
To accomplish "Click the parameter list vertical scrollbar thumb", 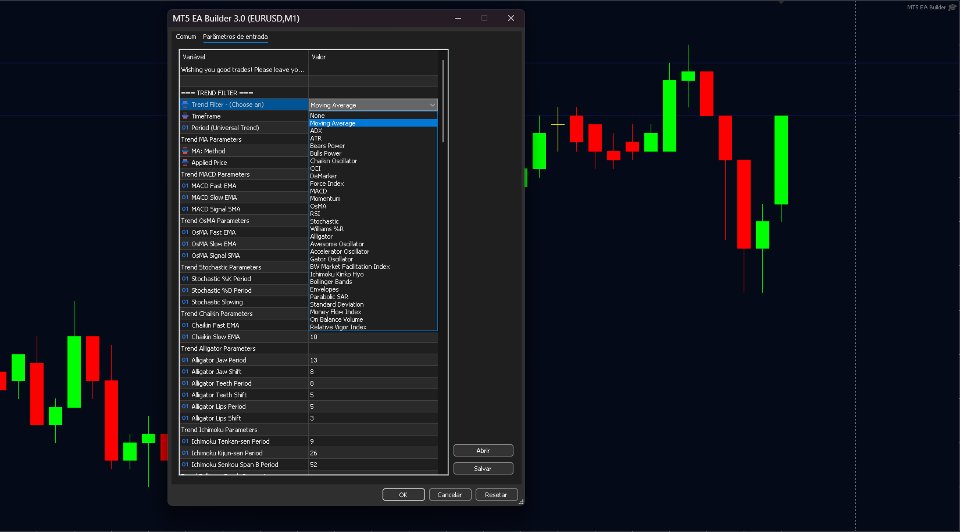I will (443, 101).
